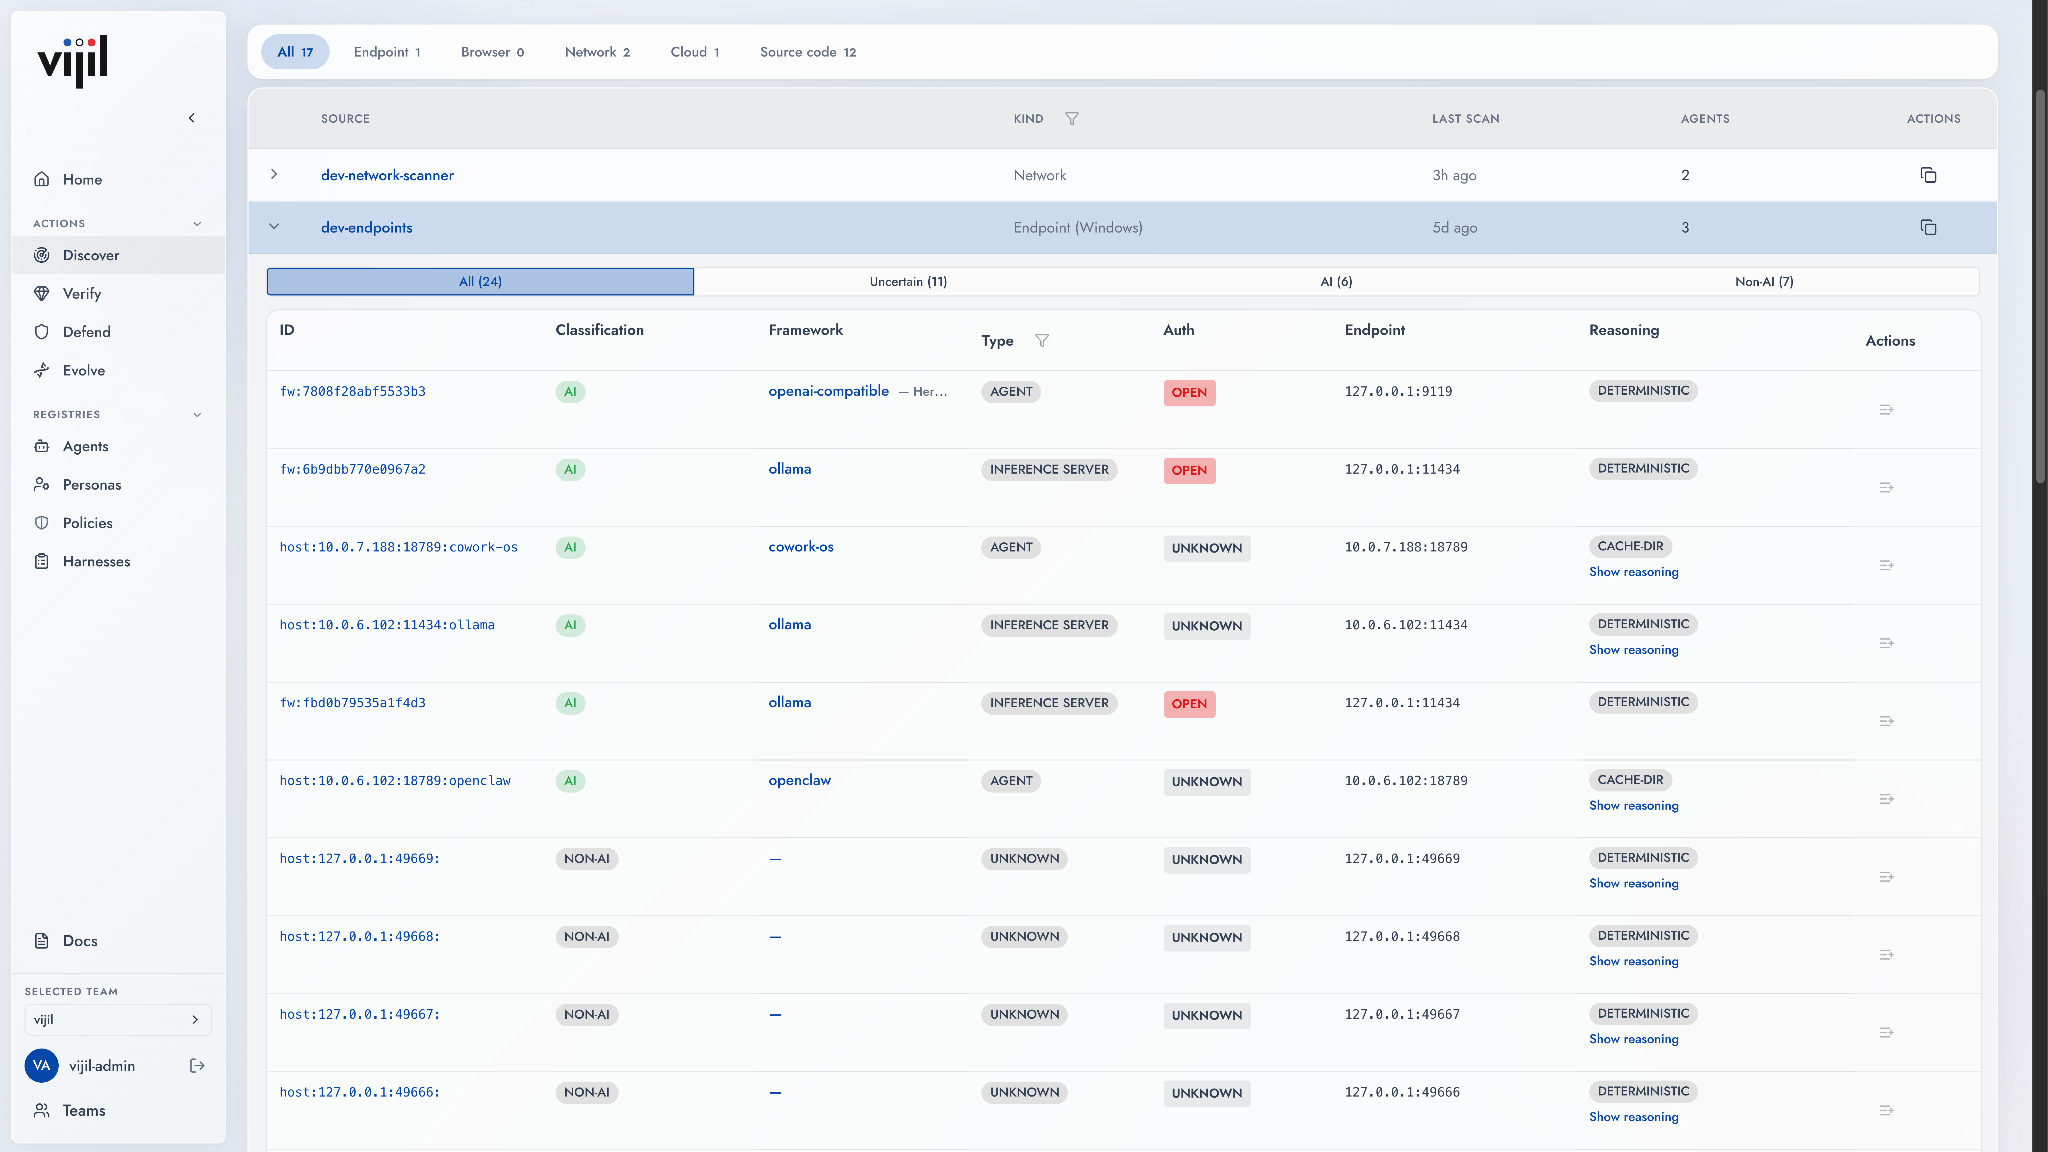Open actions icon for fw:fbd0b79535a1f4d3 row
The width and height of the screenshot is (2048, 1152).
(1887, 721)
